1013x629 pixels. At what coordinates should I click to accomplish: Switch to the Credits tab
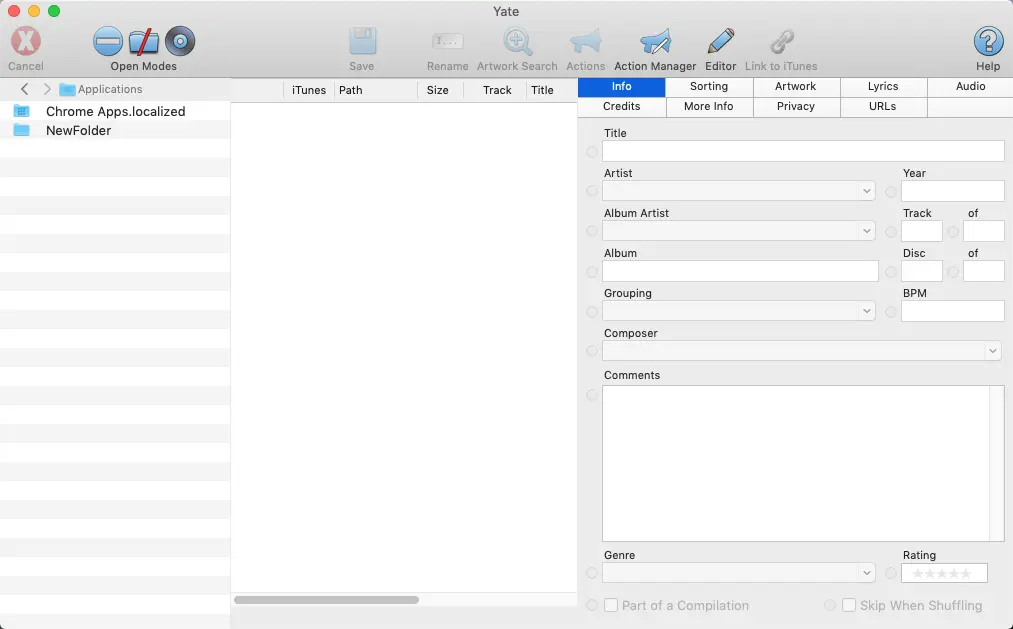pos(621,107)
